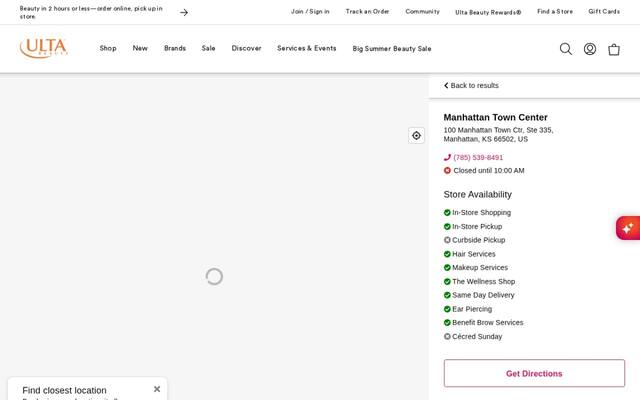This screenshot has height=400, width=640.
Task: Open Ulta Beauty Rewards link
Action: click(x=488, y=12)
